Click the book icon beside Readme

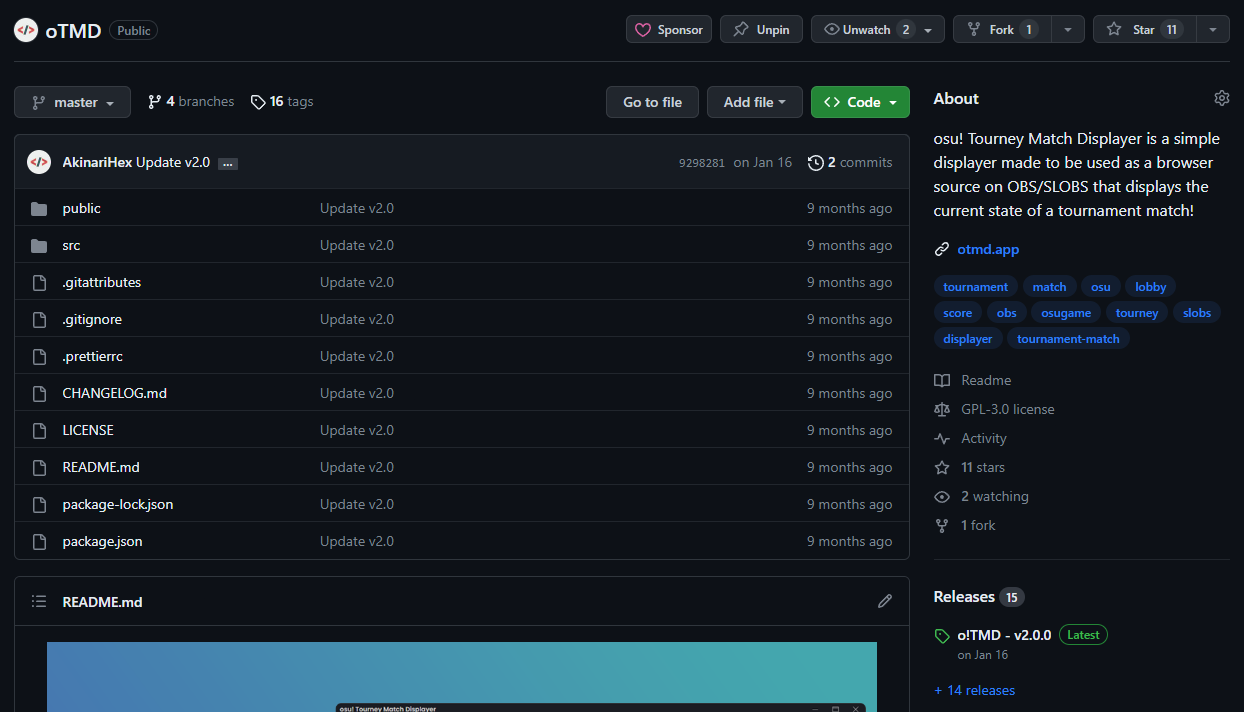coord(941,380)
